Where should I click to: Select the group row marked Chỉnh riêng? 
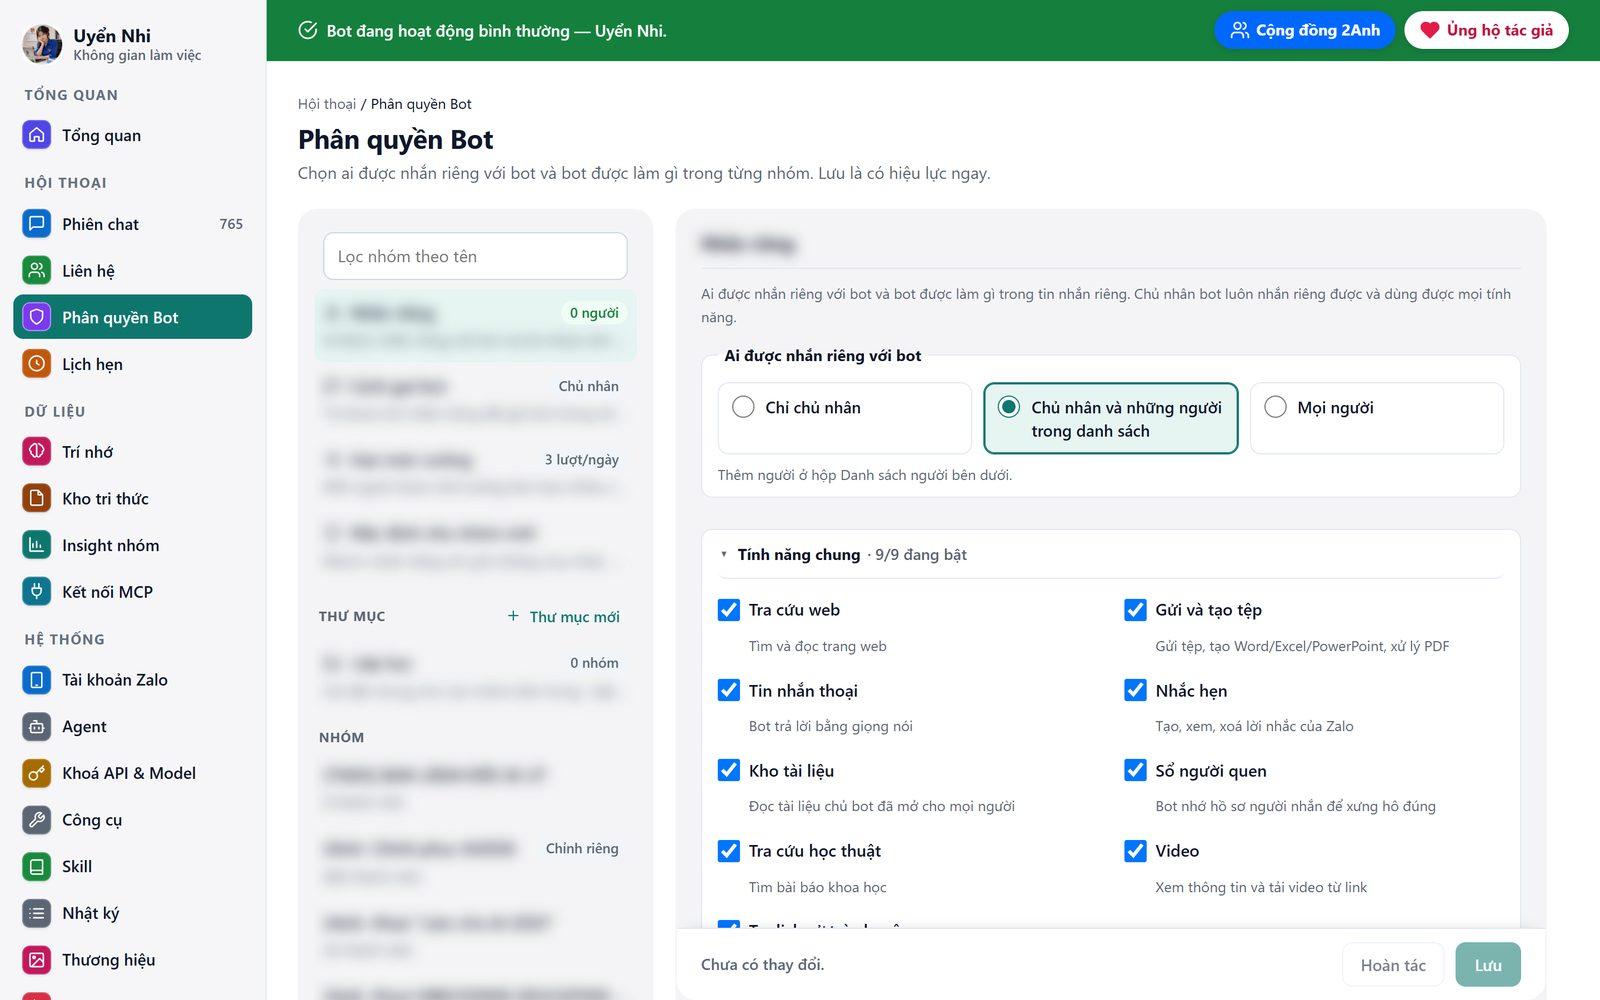coord(475,861)
